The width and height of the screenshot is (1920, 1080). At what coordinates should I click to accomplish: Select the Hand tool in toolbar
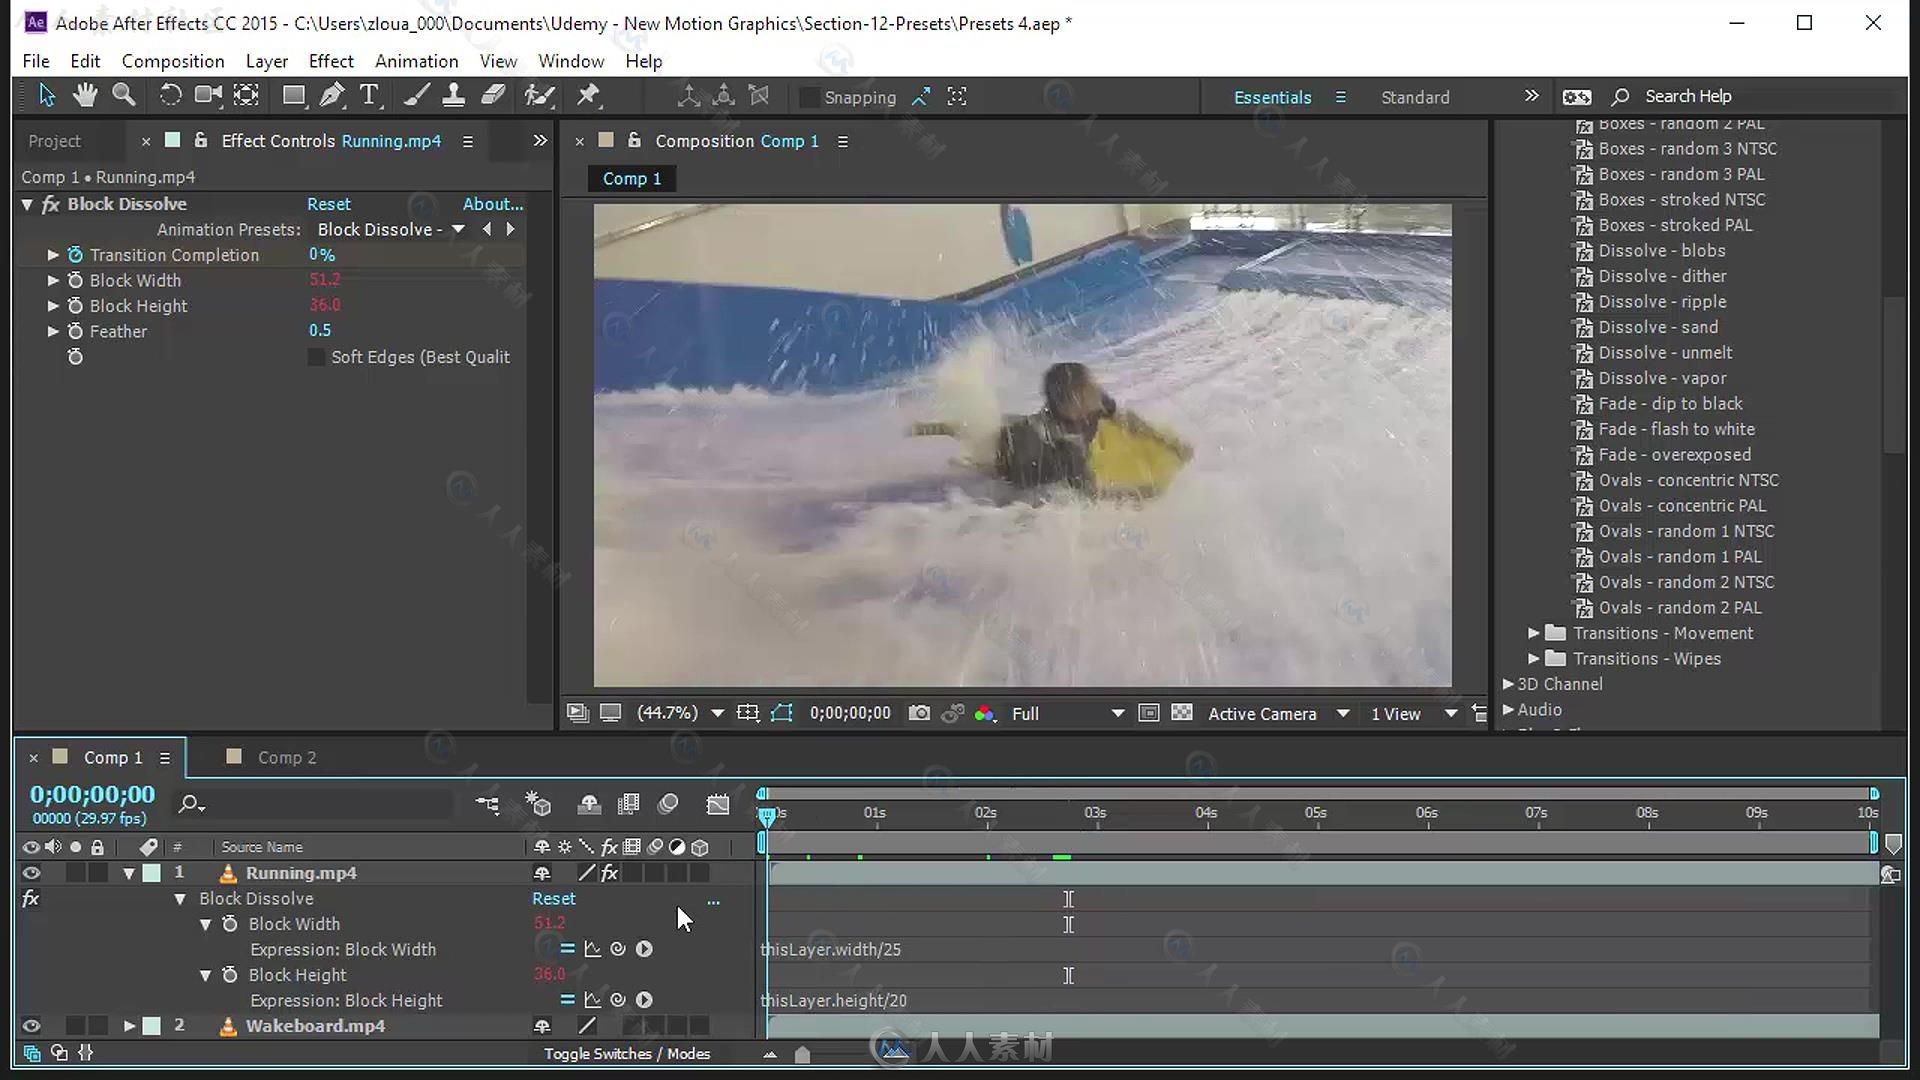click(x=84, y=96)
